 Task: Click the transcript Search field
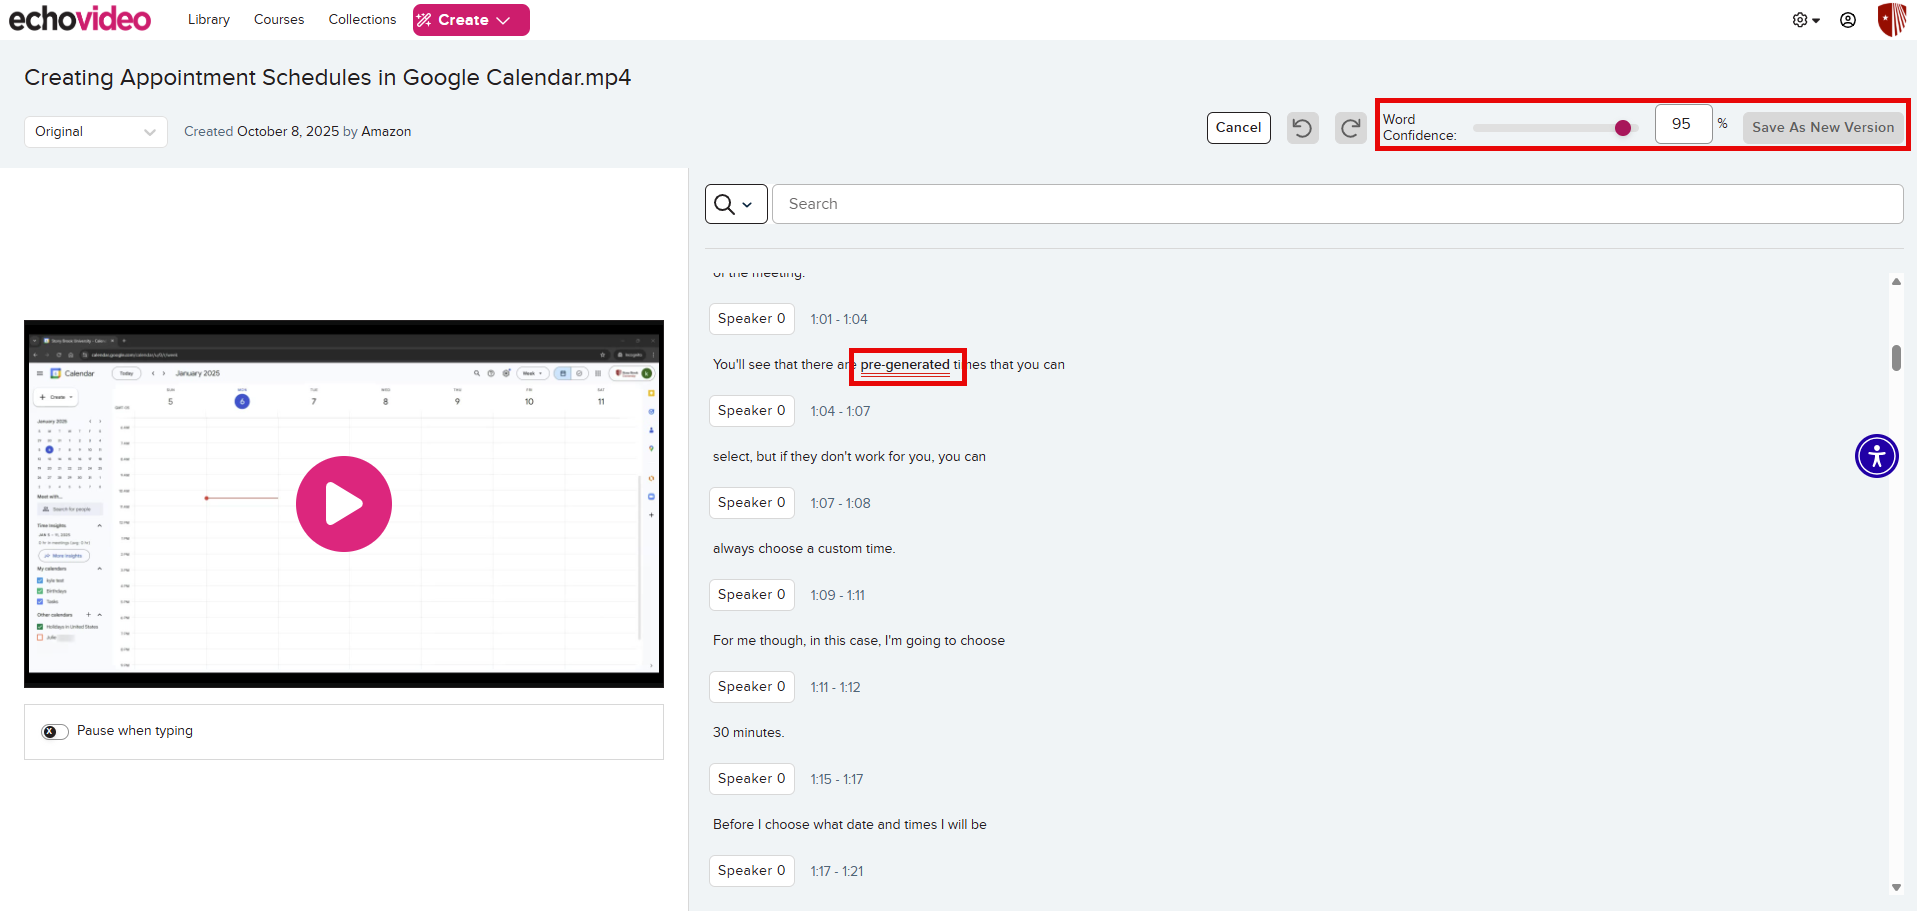pyautogui.click(x=1337, y=204)
